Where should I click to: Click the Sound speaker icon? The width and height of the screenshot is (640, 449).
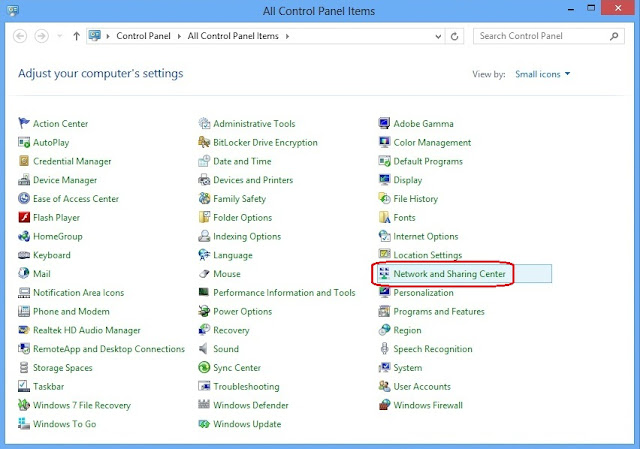click(203, 349)
